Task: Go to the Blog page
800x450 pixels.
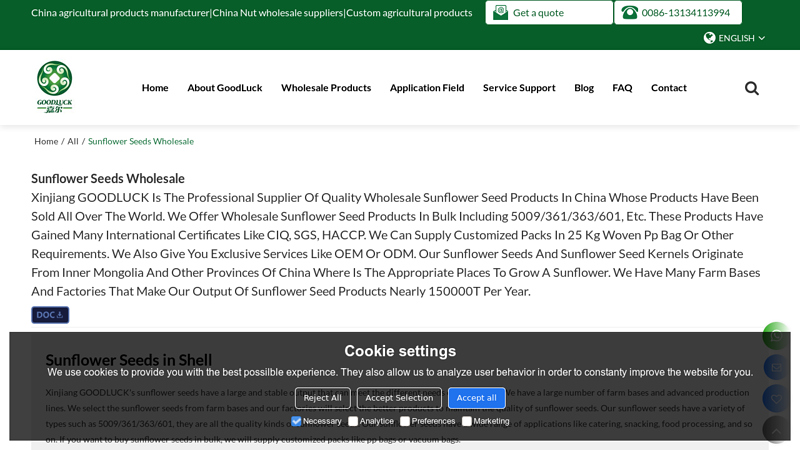Action: [x=584, y=88]
